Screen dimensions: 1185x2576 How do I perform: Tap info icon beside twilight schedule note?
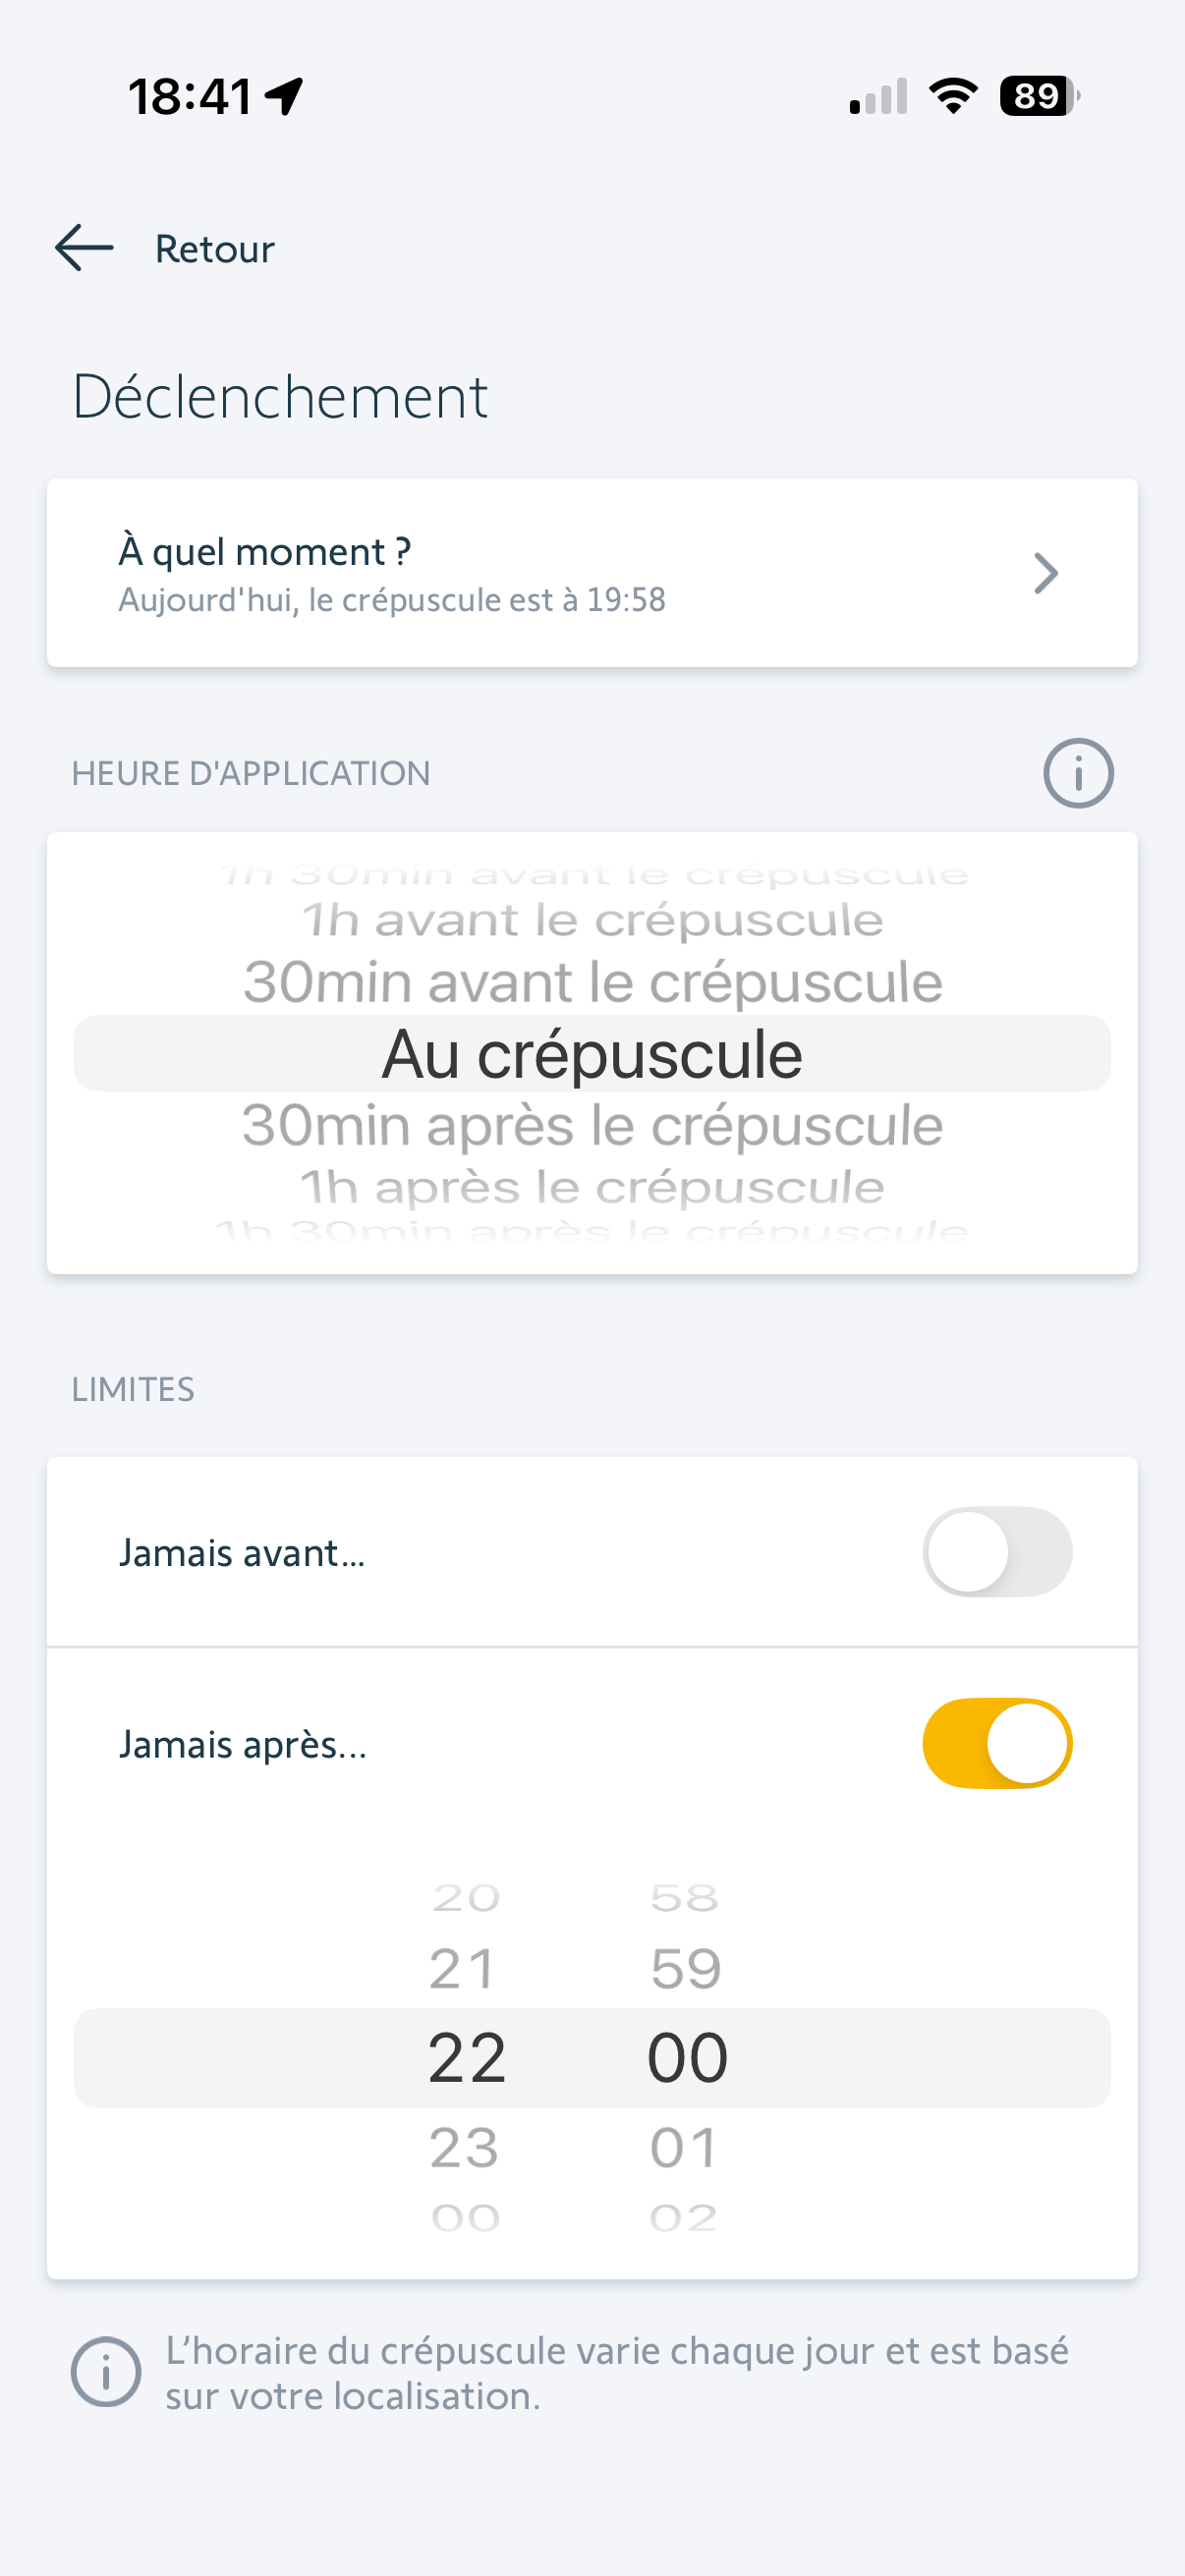coord(105,2372)
